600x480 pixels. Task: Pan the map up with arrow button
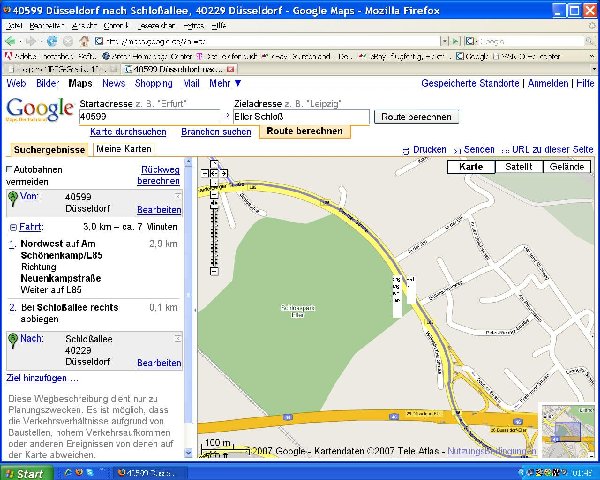click(213, 164)
